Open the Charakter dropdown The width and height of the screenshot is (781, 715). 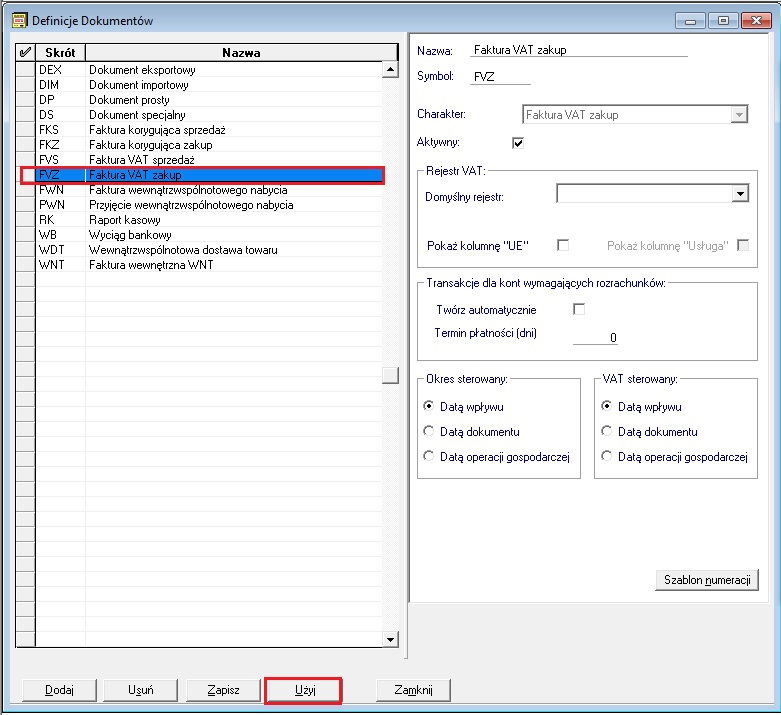pos(739,115)
